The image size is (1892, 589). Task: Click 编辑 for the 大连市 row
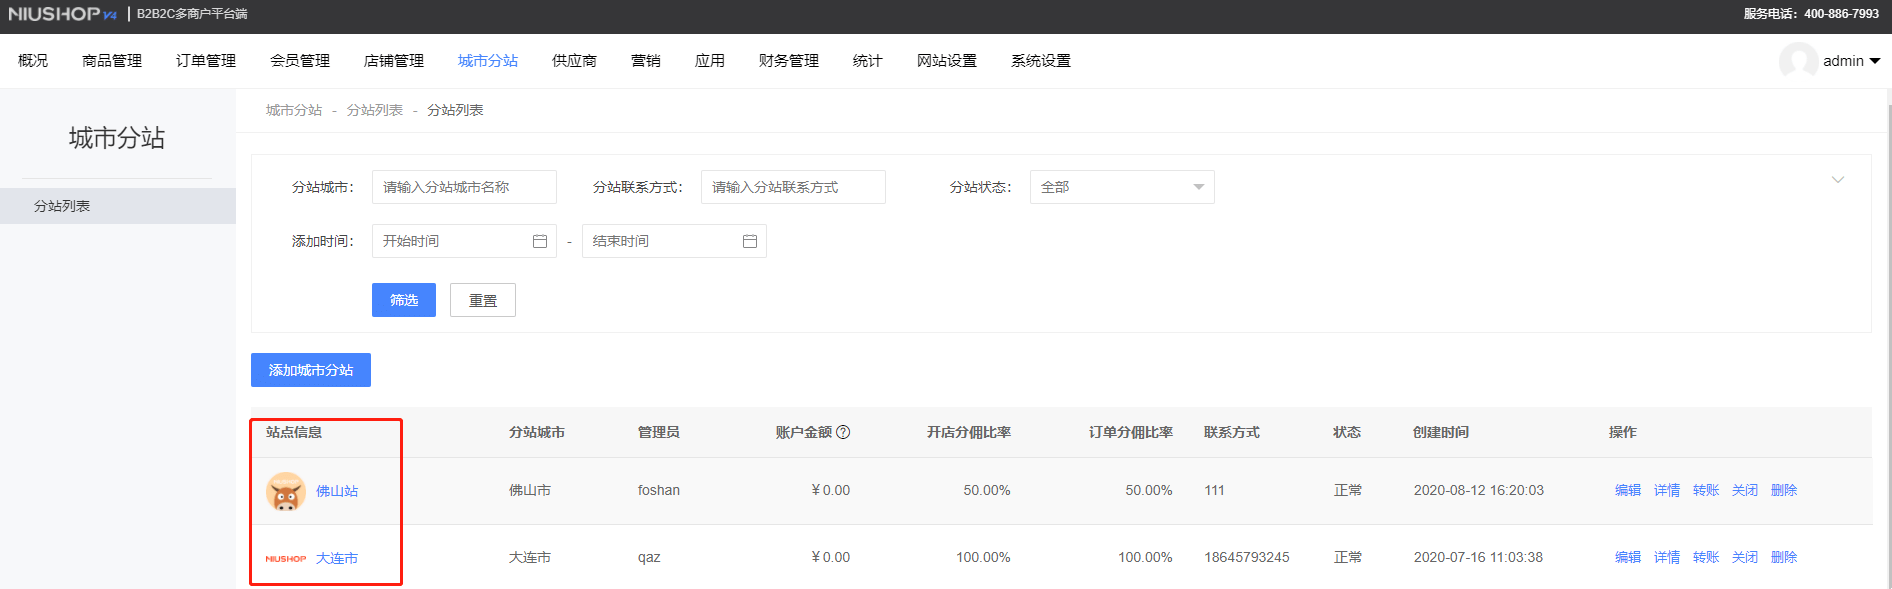(1628, 557)
